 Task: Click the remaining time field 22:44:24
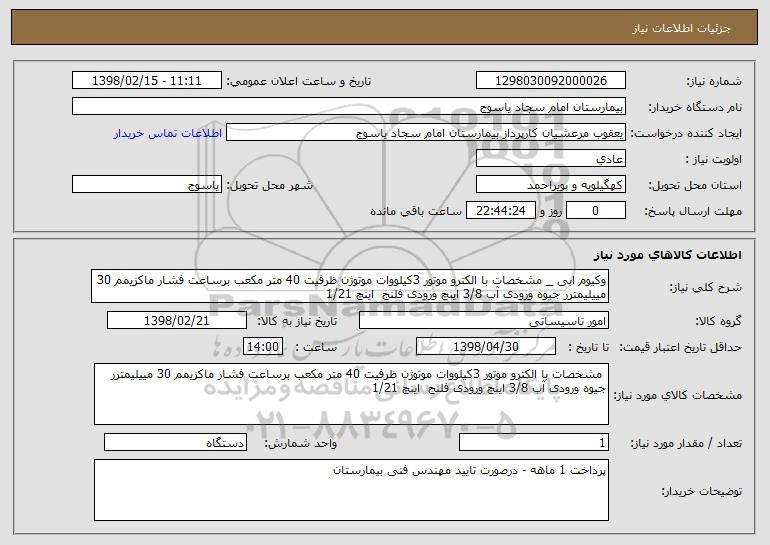[x=500, y=211]
